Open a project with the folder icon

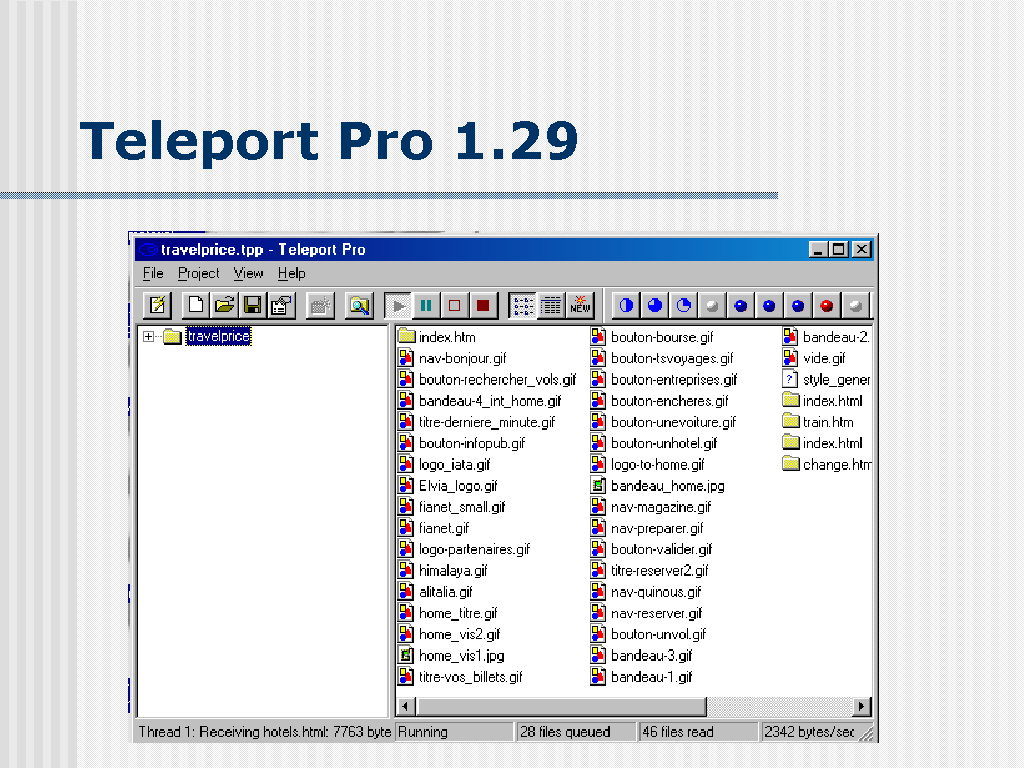tap(225, 305)
